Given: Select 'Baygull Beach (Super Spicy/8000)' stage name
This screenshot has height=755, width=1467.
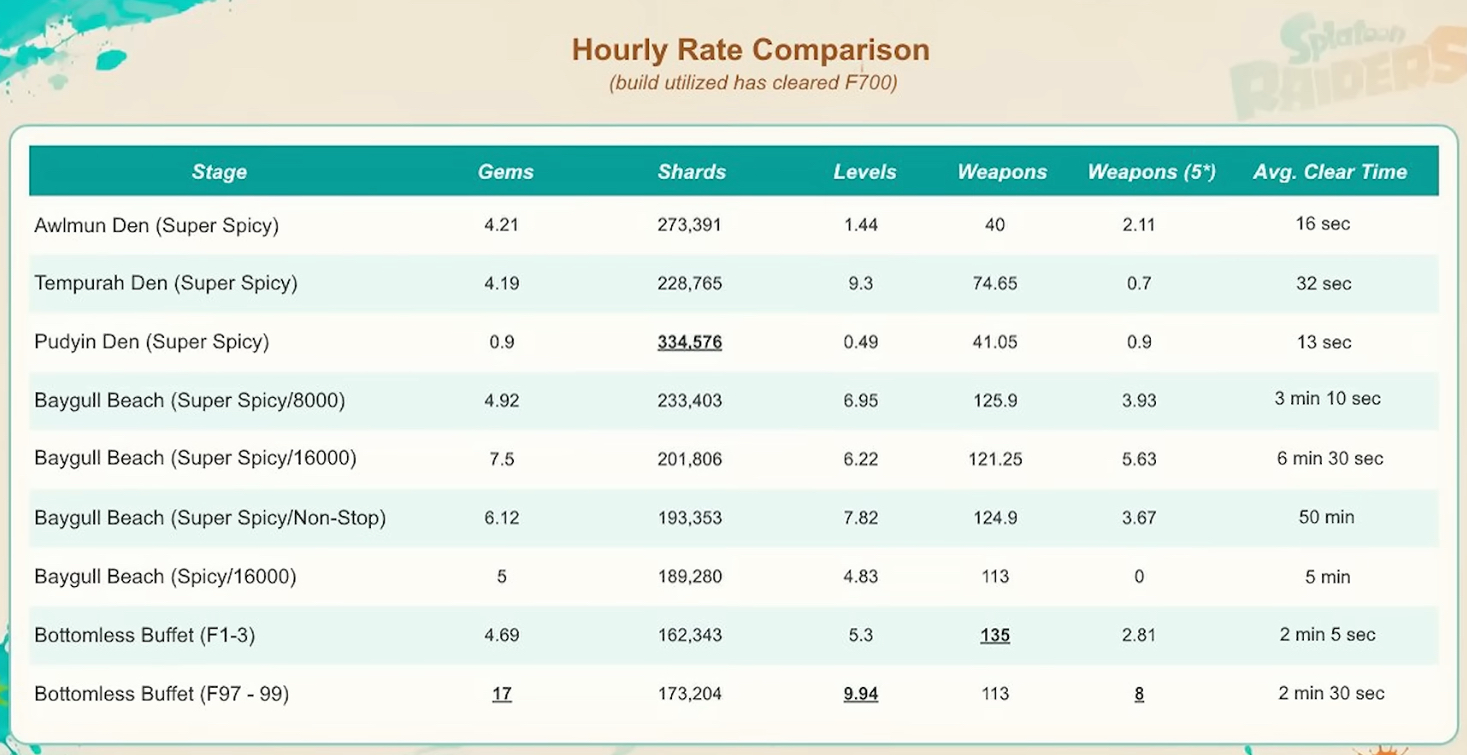Looking at the screenshot, I should coord(190,401).
